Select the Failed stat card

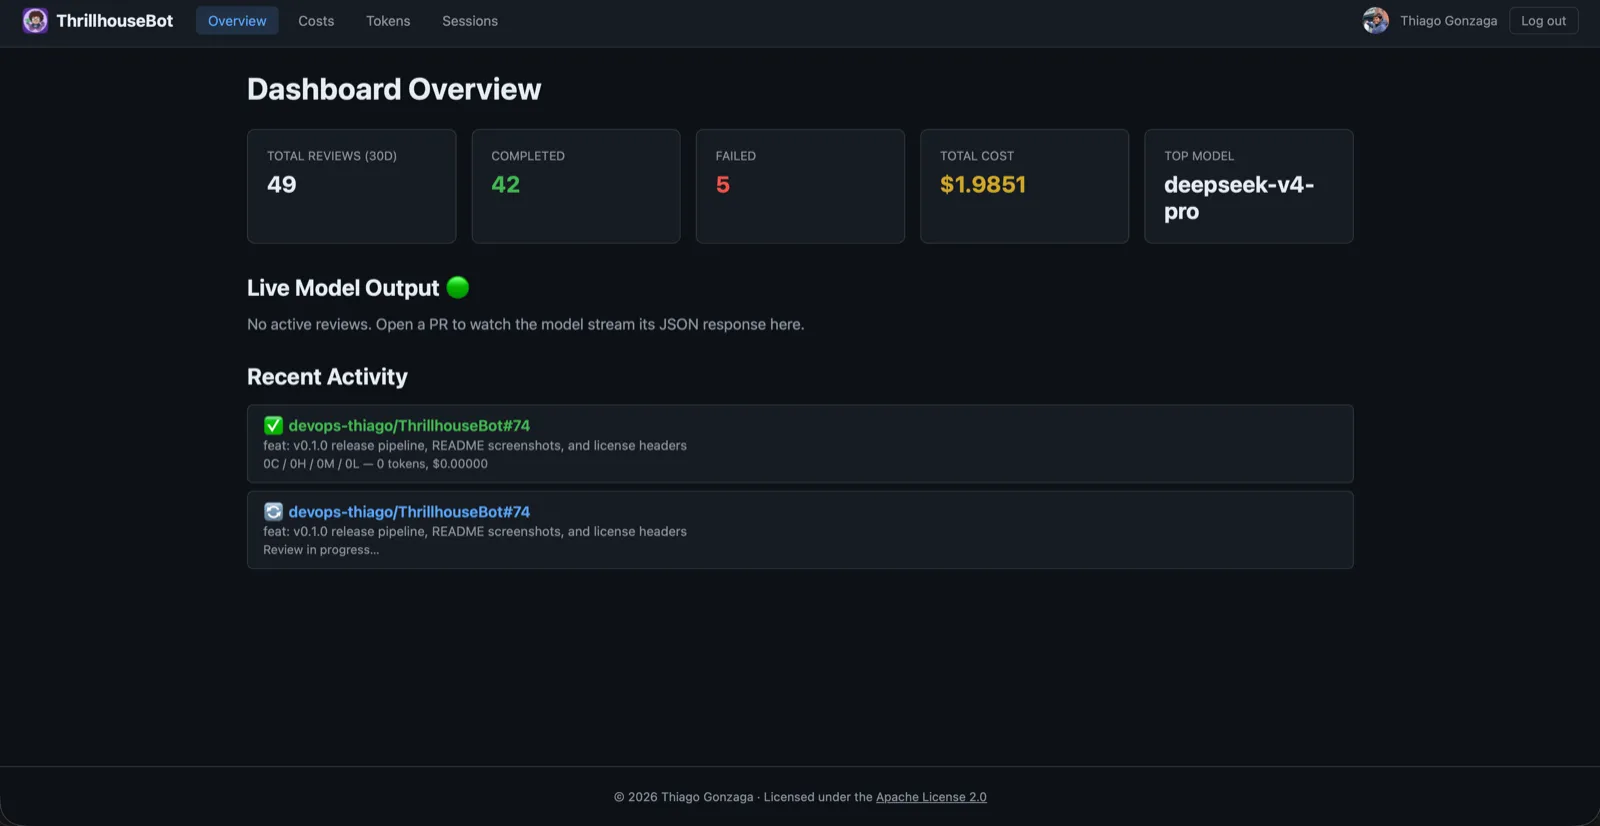click(800, 186)
